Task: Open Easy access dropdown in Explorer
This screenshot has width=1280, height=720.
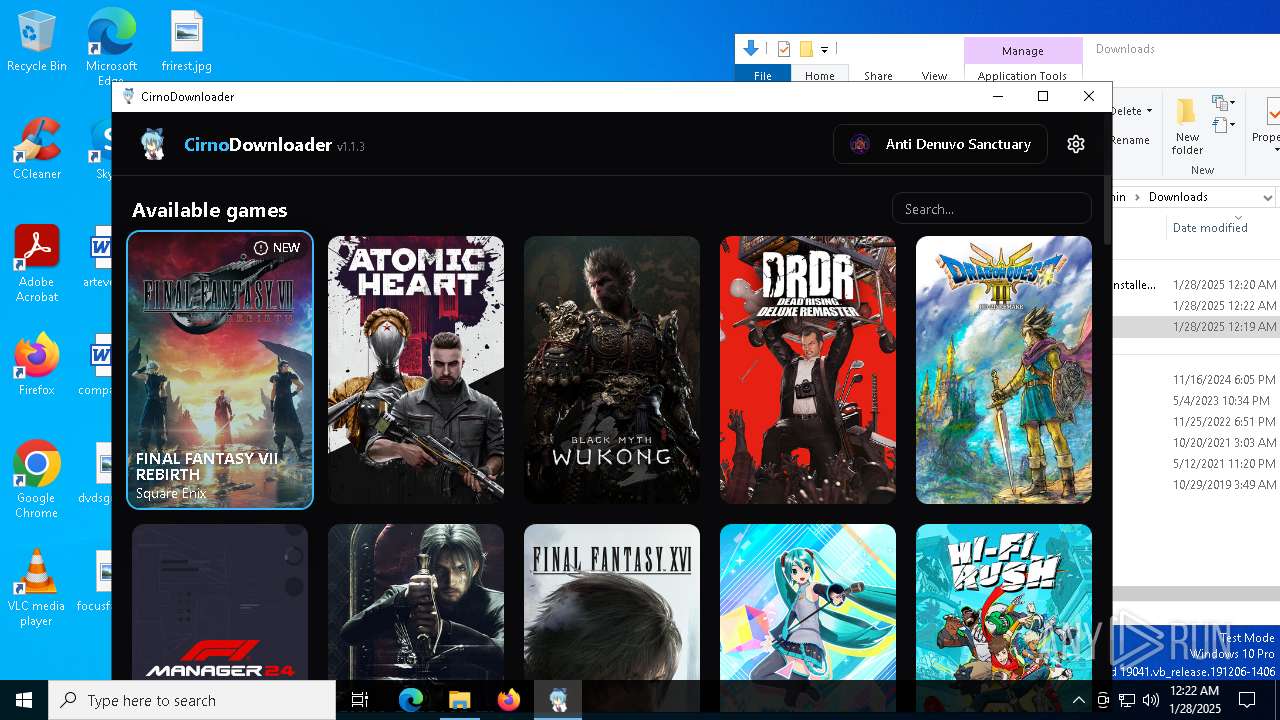Action: (x=1224, y=125)
